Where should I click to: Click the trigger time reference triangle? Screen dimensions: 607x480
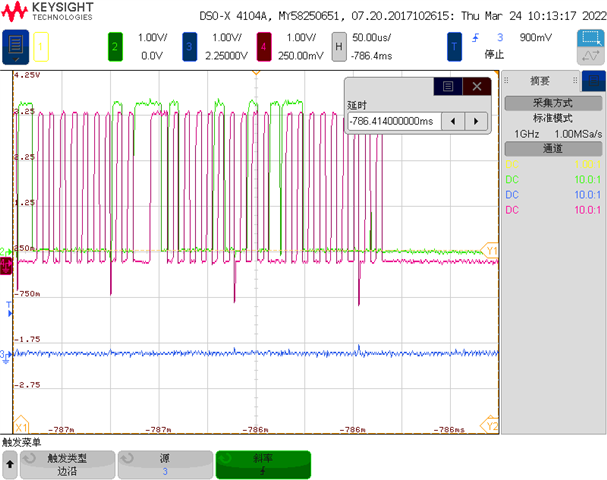[x=256, y=72]
